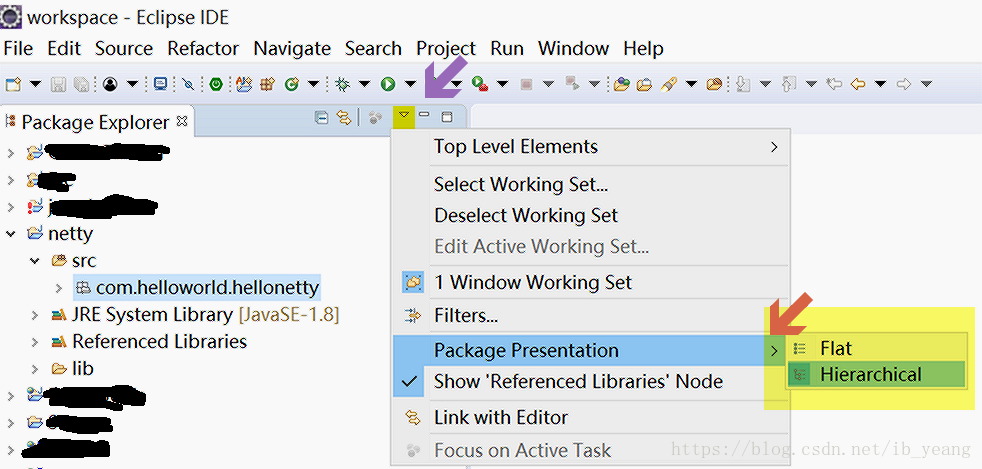Click the Open Task folder icon
The width and height of the screenshot is (982, 469).
coord(644,84)
